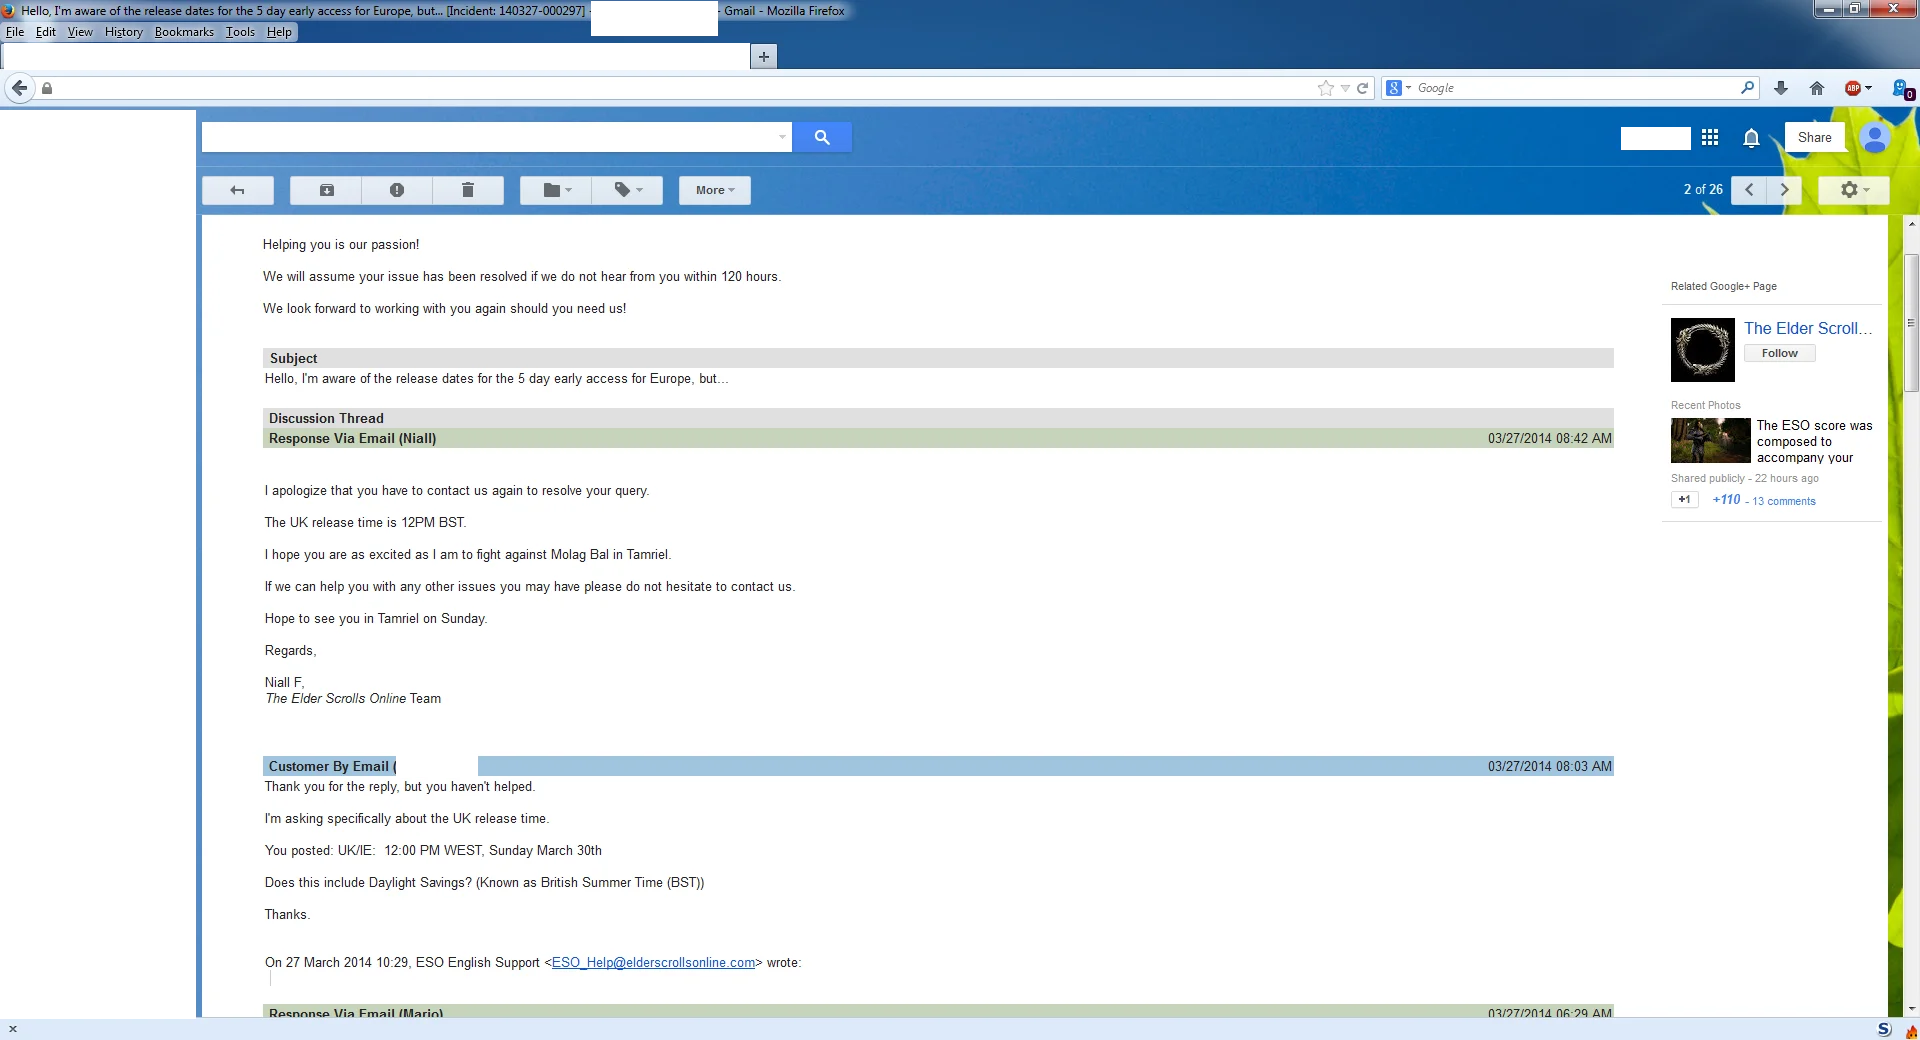
Task: Show Gmail search options dropdown arrow
Action: 782,137
